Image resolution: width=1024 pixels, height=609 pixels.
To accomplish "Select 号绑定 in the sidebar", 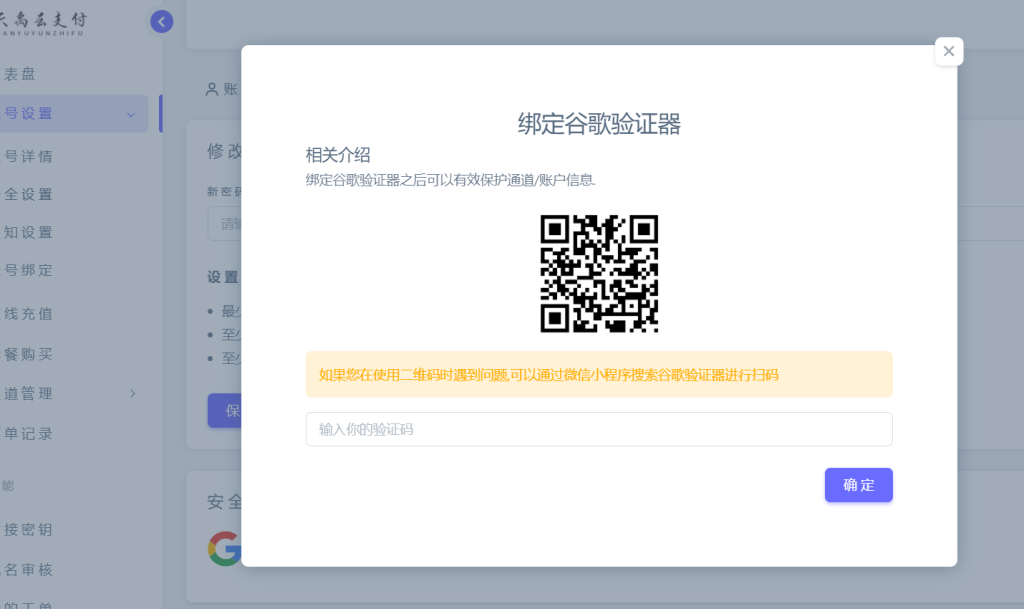I will point(29,270).
